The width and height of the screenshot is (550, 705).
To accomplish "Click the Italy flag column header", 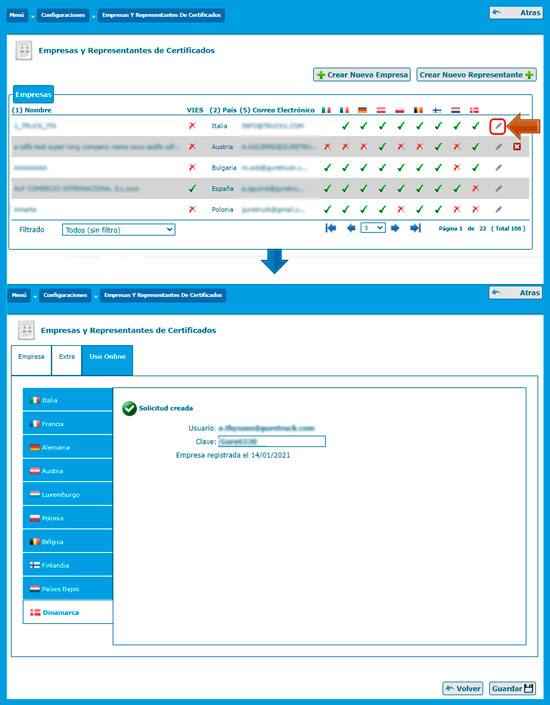I will tap(326, 110).
